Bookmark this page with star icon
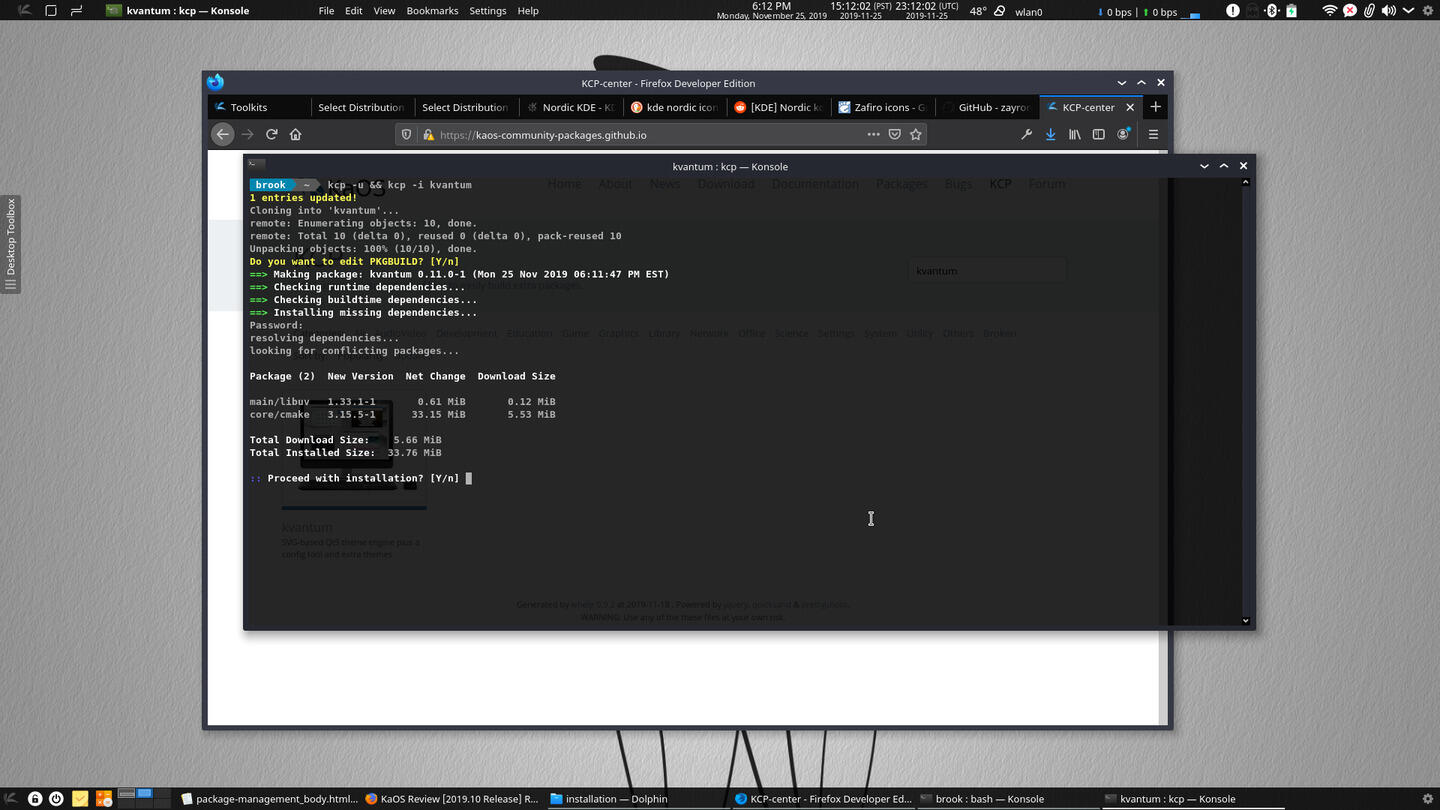1440x810 pixels. pos(915,134)
